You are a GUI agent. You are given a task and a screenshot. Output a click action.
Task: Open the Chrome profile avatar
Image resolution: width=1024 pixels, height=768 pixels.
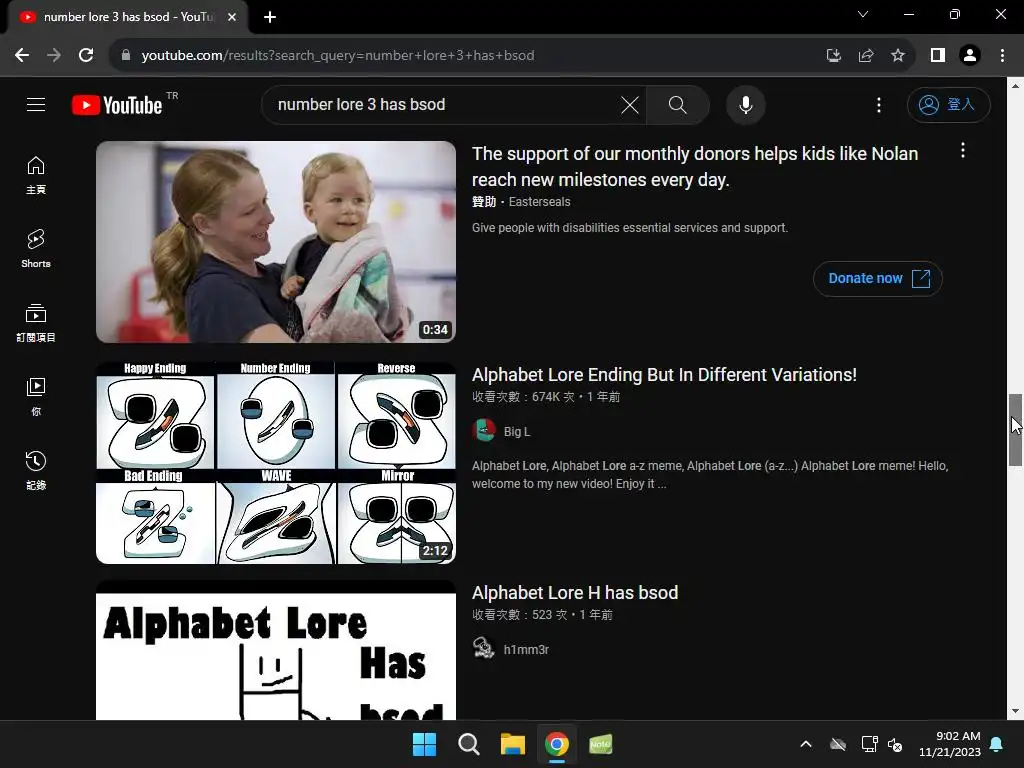(970, 56)
